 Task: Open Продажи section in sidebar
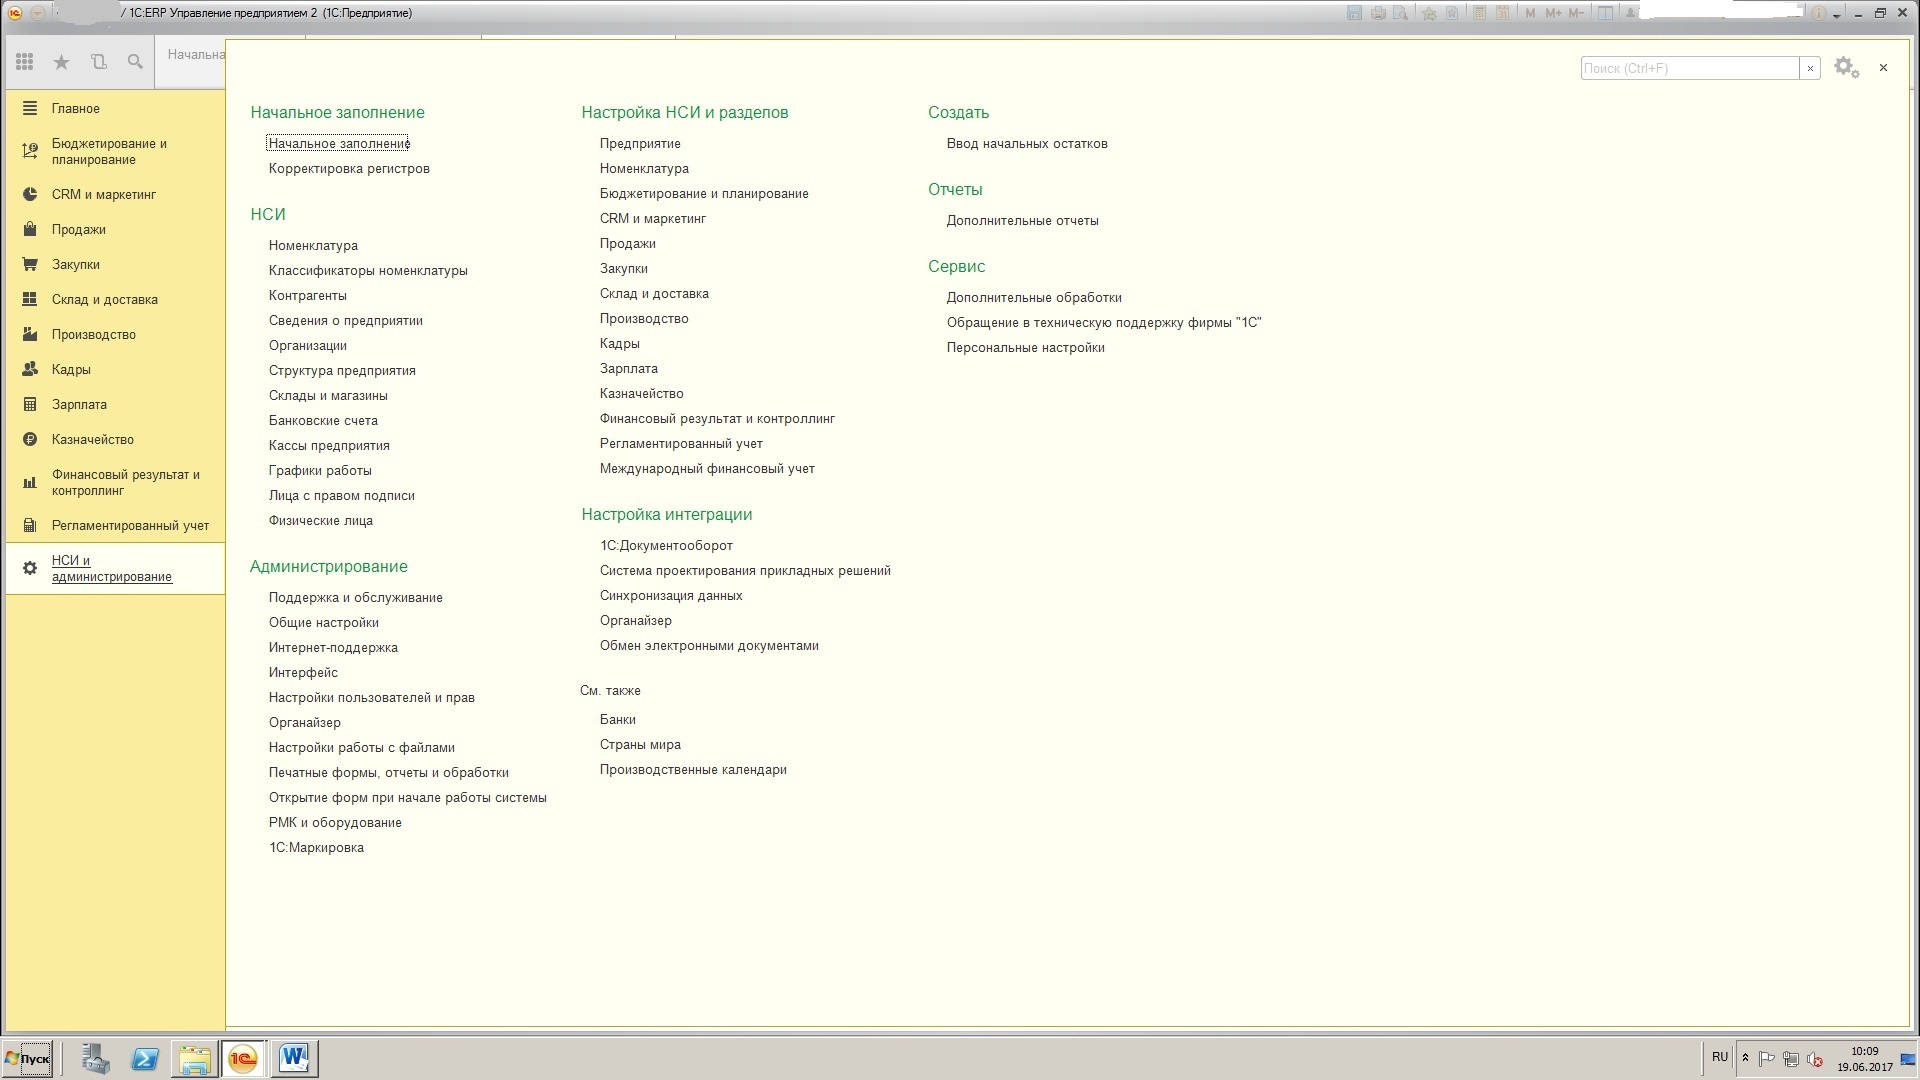[115, 229]
